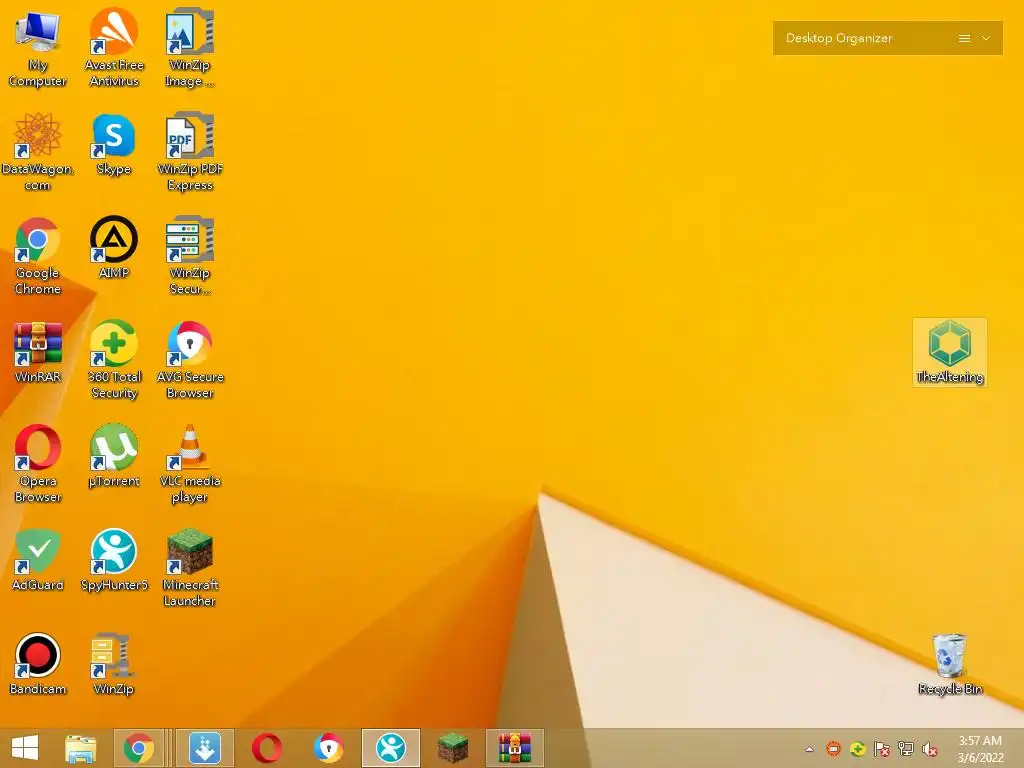Image resolution: width=1024 pixels, height=768 pixels.
Task: Open File Explorer from the taskbar
Action: coord(81,748)
